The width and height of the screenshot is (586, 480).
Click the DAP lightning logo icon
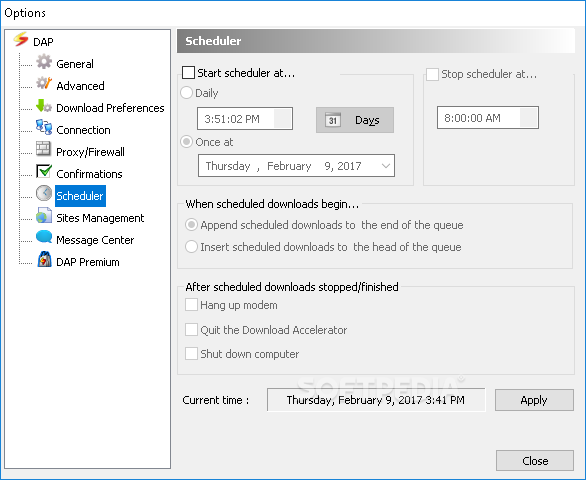coord(21,39)
